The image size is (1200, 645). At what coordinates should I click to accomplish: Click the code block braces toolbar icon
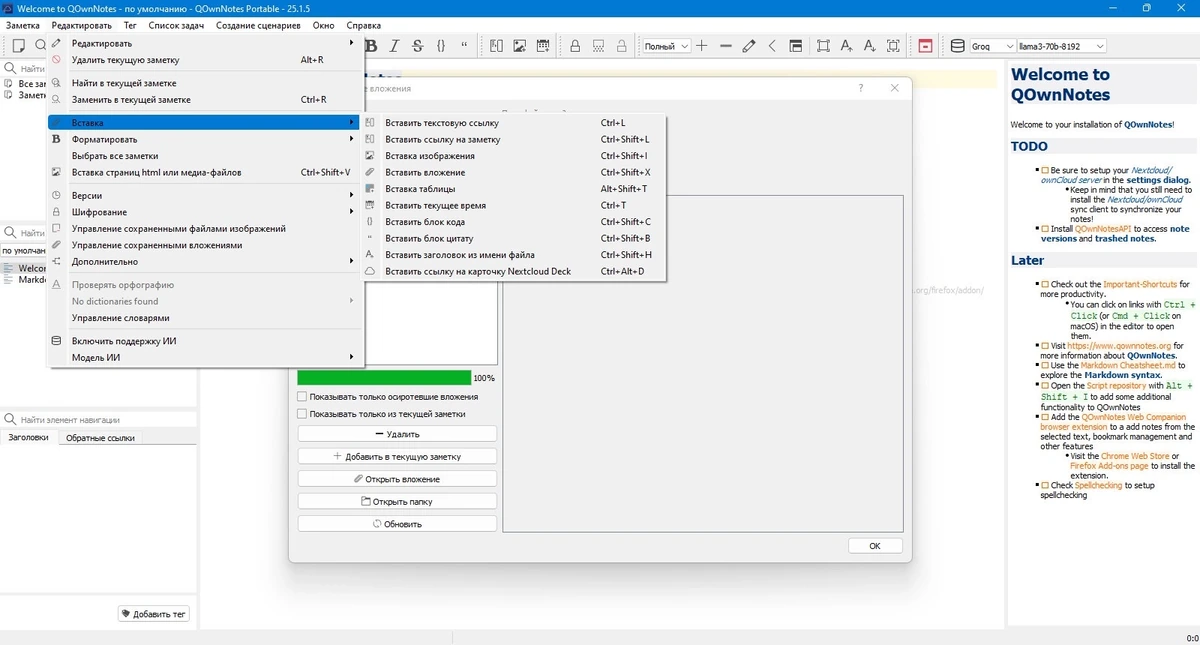441,46
